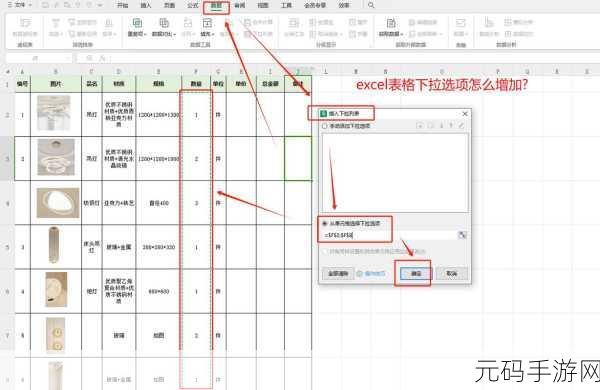
Task: Click the 表格 icon in ribbon
Action: click(460, 23)
